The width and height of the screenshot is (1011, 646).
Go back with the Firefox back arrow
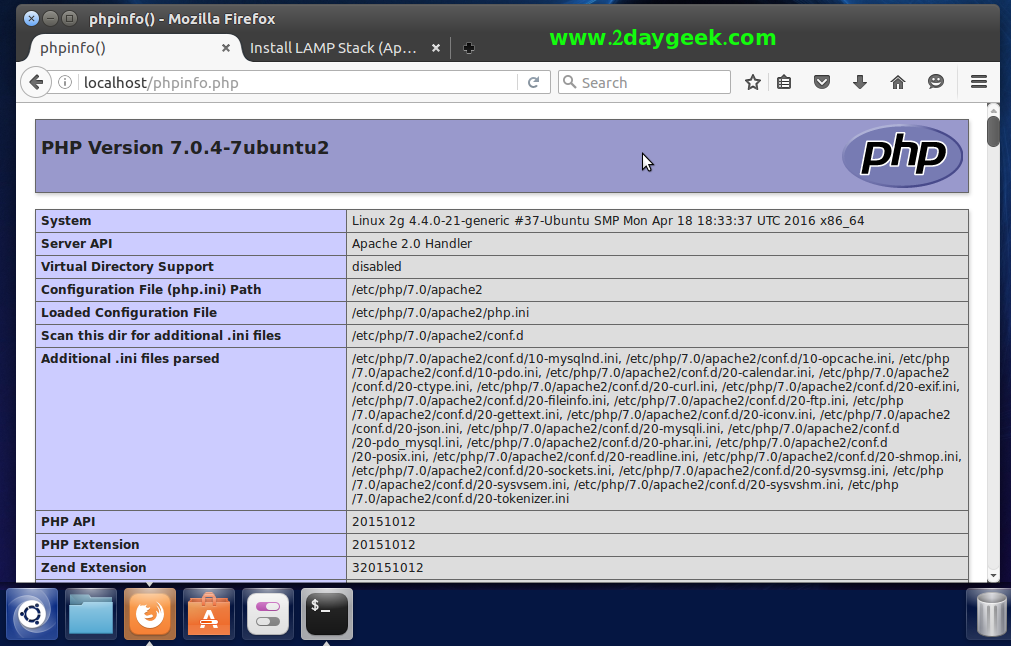pyautogui.click(x=36, y=83)
